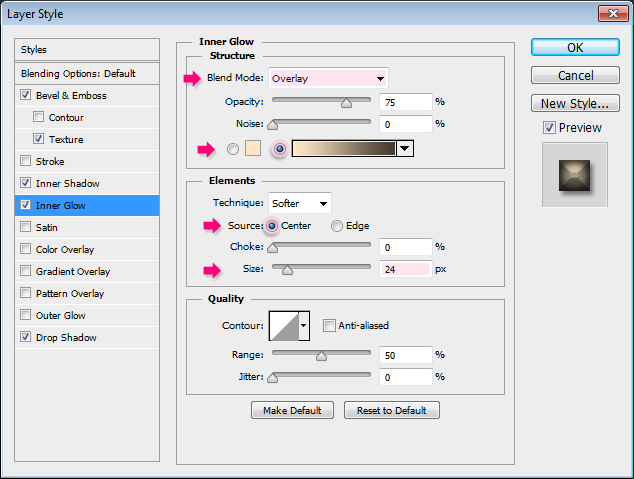Open the Bevel & Emboss settings
The width and height of the screenshot is (634, 479).
click(71, 95)
